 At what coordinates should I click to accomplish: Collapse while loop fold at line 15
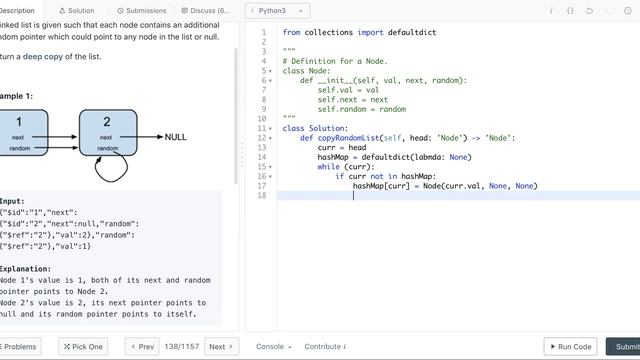coord(270,167)
